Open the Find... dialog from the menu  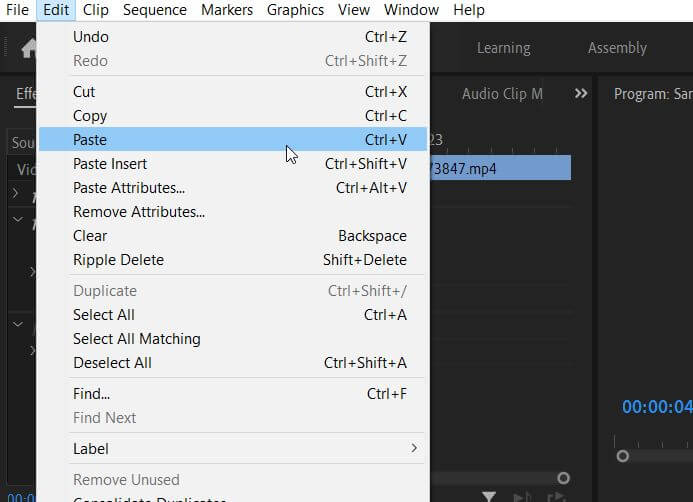click(x=92, y=394)
